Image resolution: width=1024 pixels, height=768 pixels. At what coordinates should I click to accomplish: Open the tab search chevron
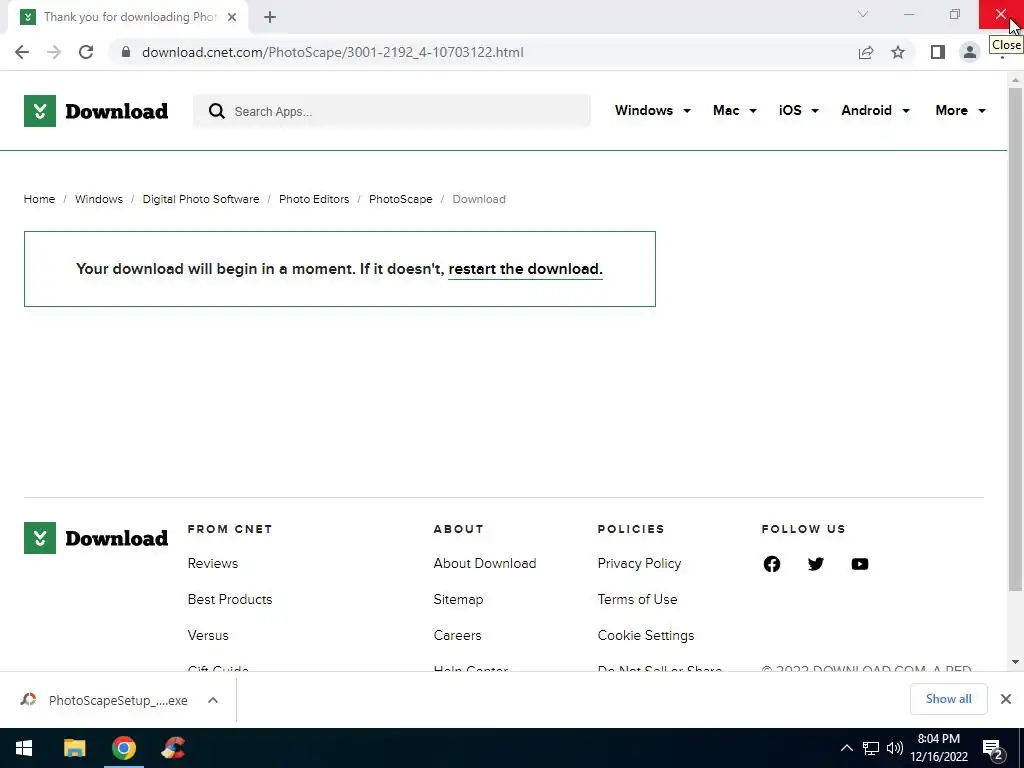863,14
